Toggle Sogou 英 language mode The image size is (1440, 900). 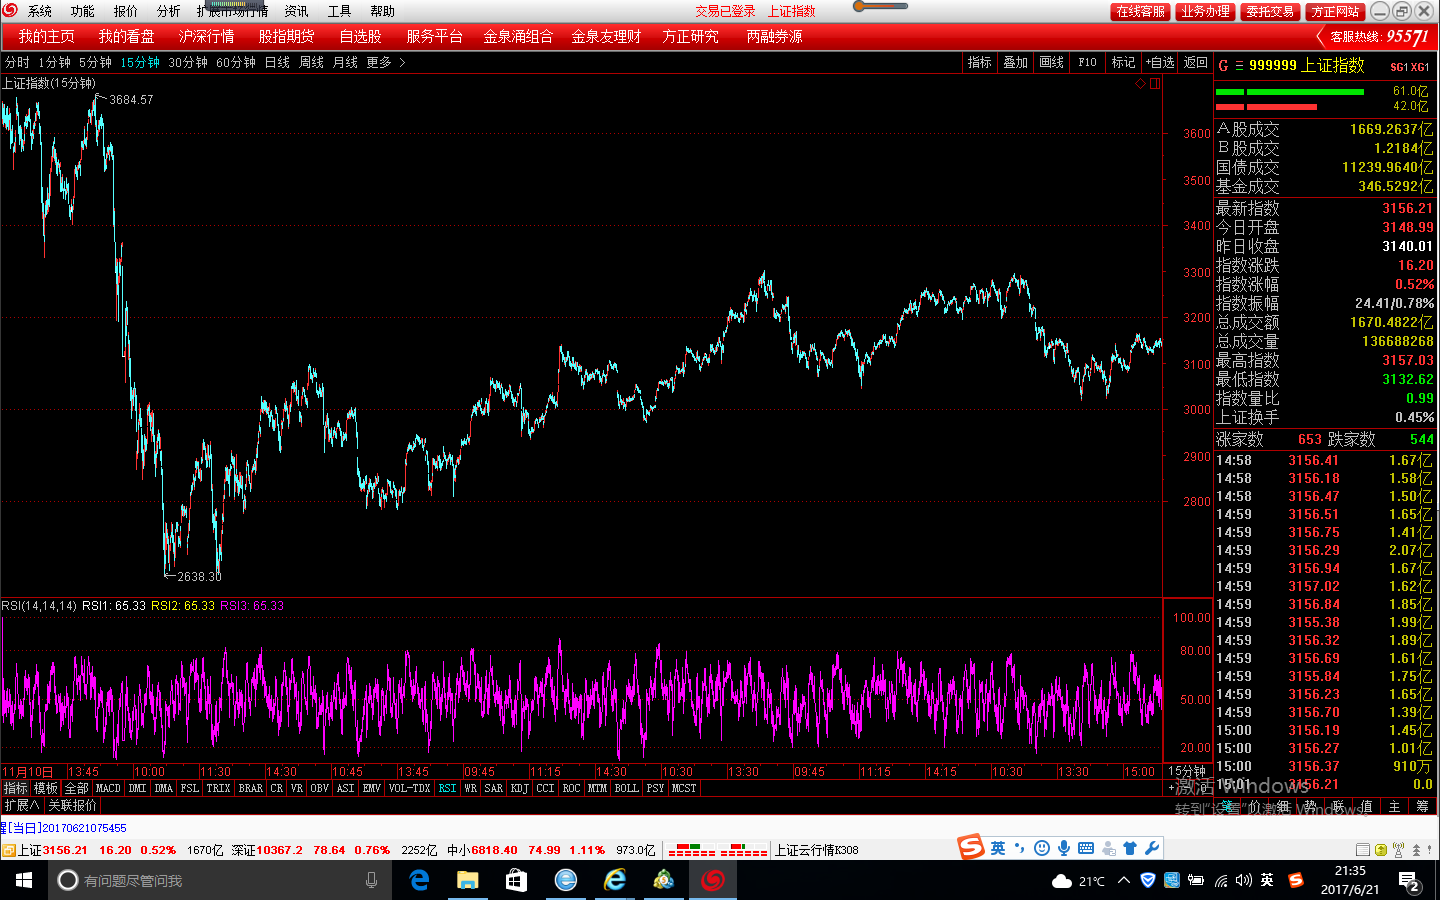[998, 848]
